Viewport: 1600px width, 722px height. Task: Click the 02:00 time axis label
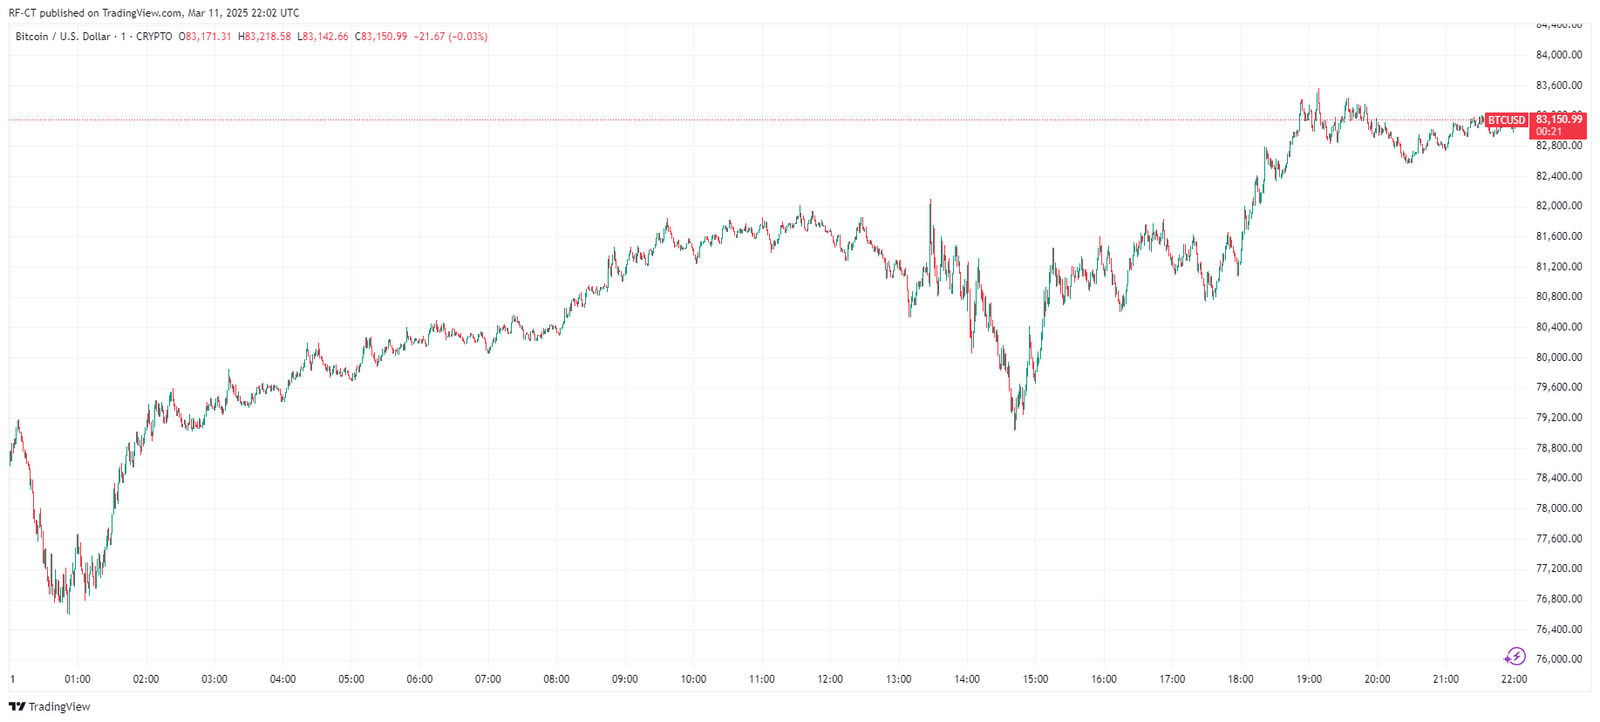(x=146, y=679)
